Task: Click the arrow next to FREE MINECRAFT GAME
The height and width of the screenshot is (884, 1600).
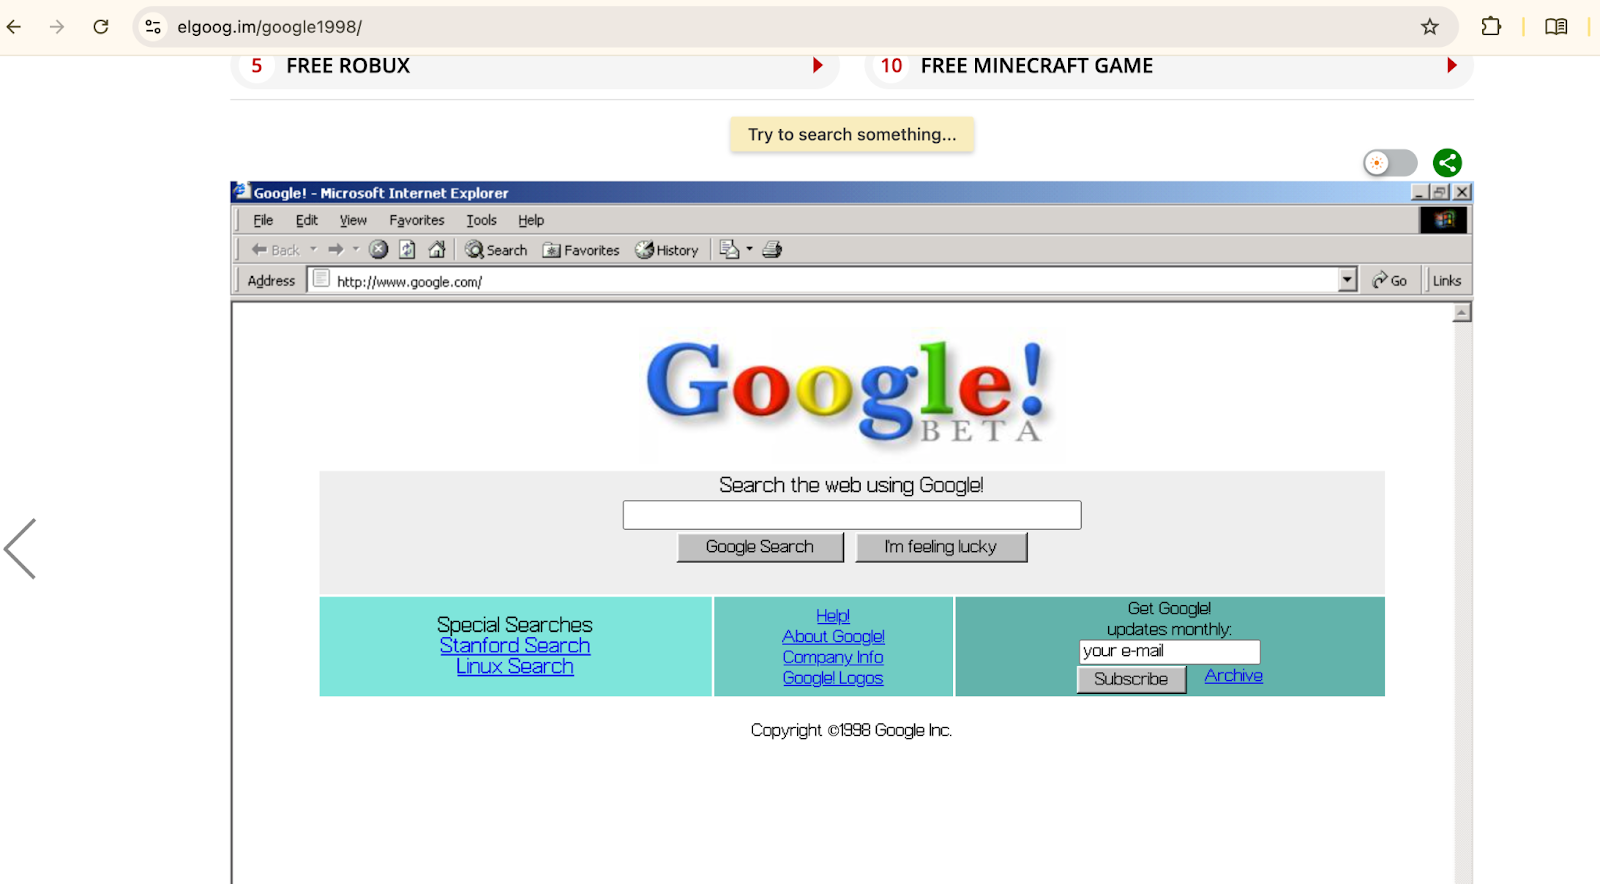Action: click(1452, 65)
